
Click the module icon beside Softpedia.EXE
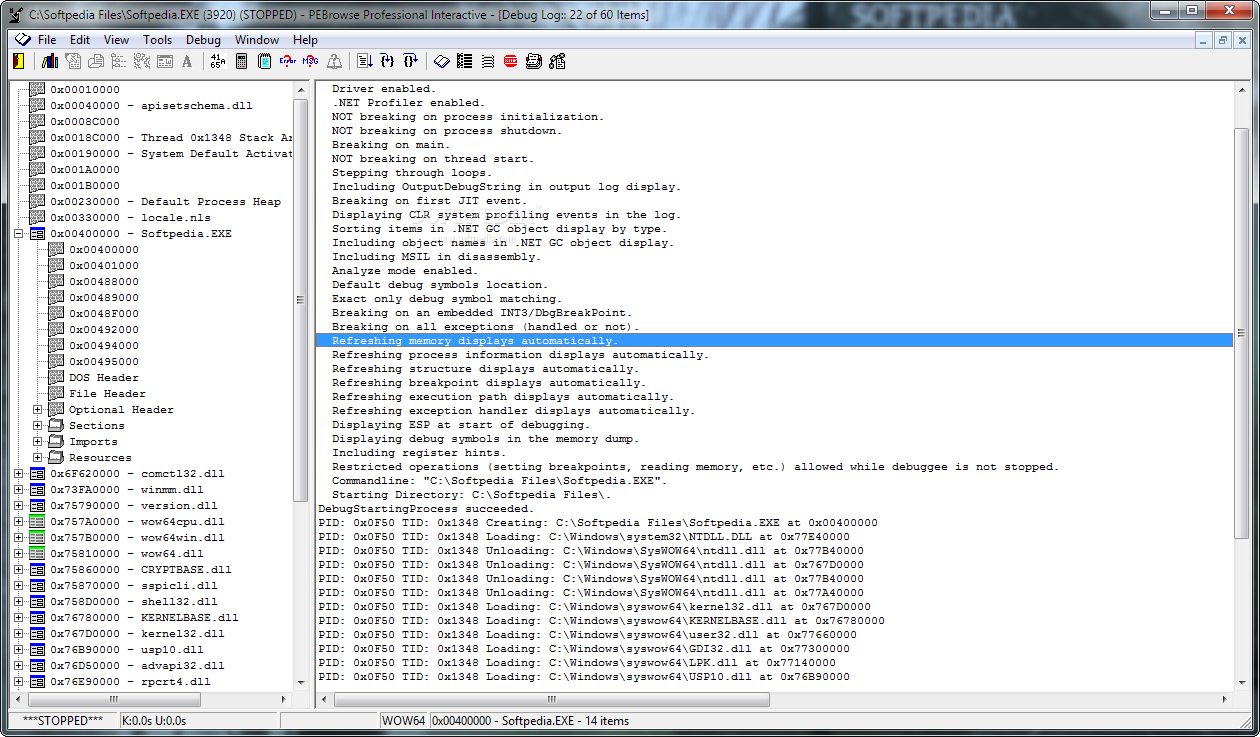(37, 233)
